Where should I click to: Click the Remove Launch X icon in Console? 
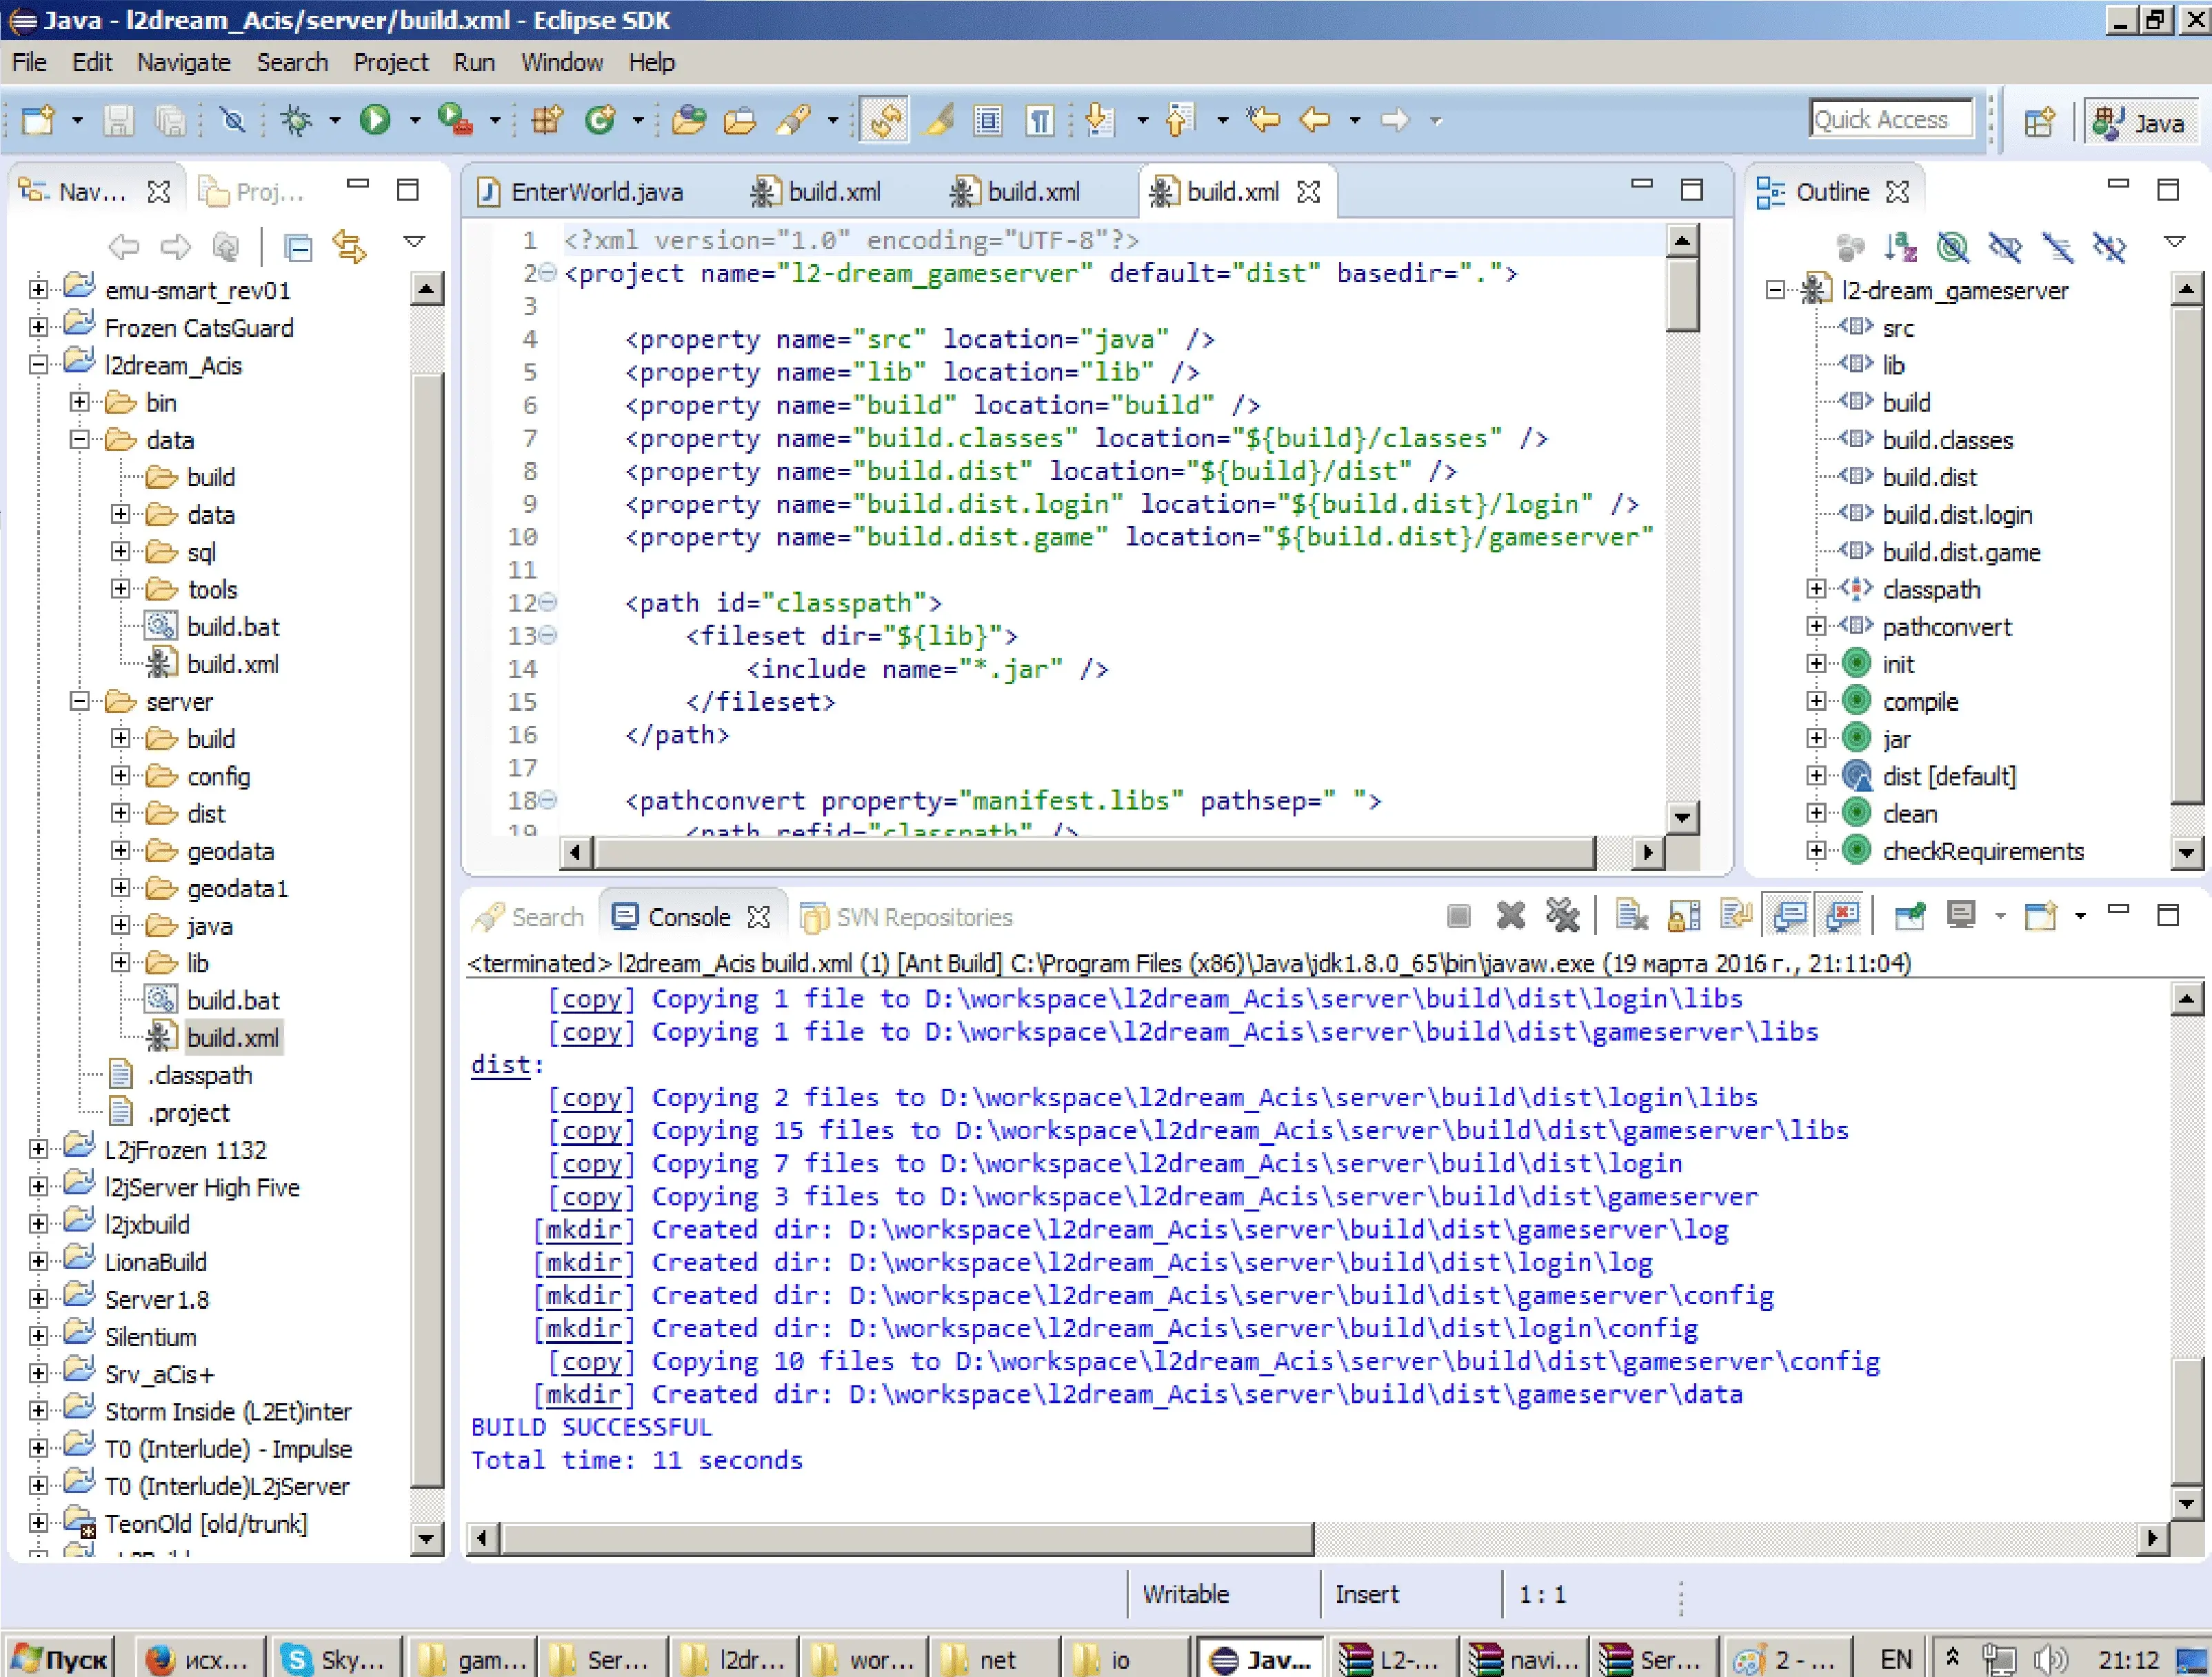(1510, 915)
